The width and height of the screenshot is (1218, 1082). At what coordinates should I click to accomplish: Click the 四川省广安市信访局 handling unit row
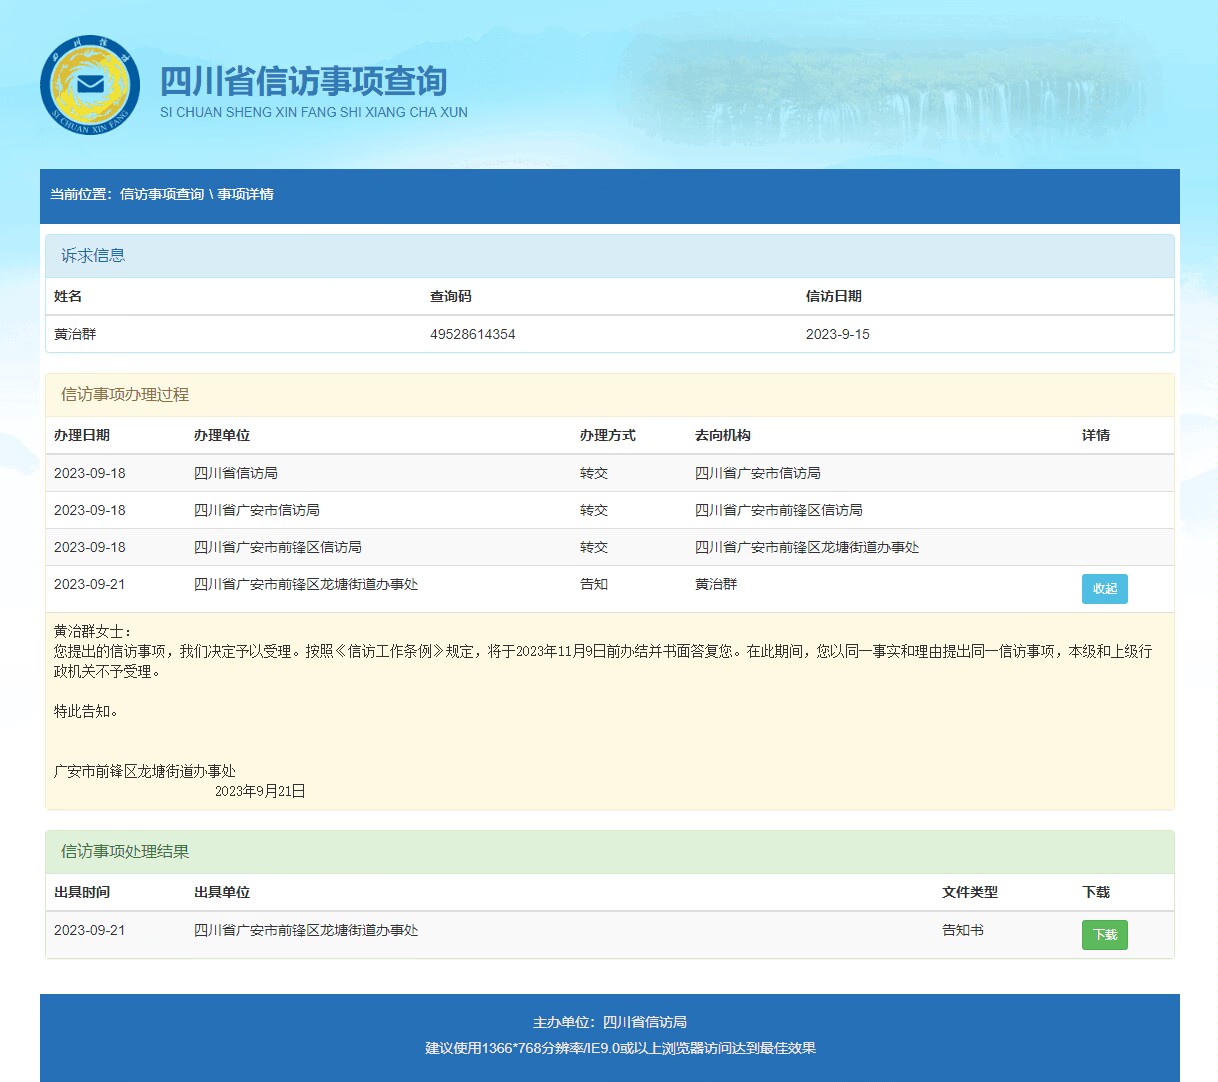pyautogui.click(x=257, y=510)
